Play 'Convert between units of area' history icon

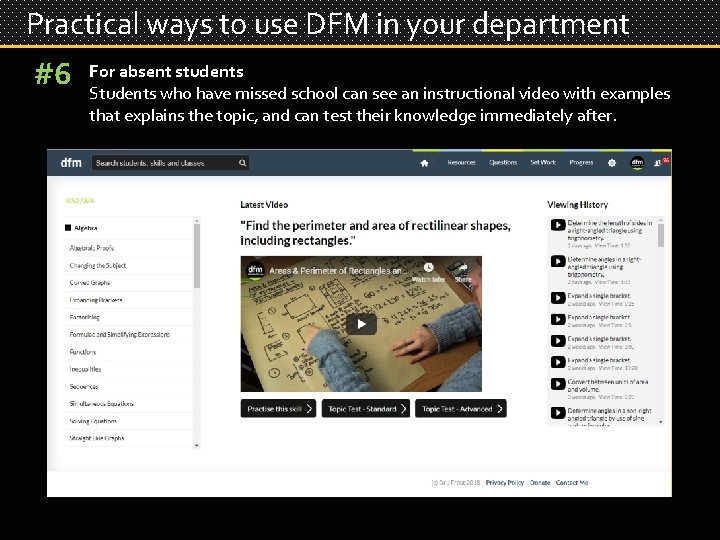click(558, 384)
